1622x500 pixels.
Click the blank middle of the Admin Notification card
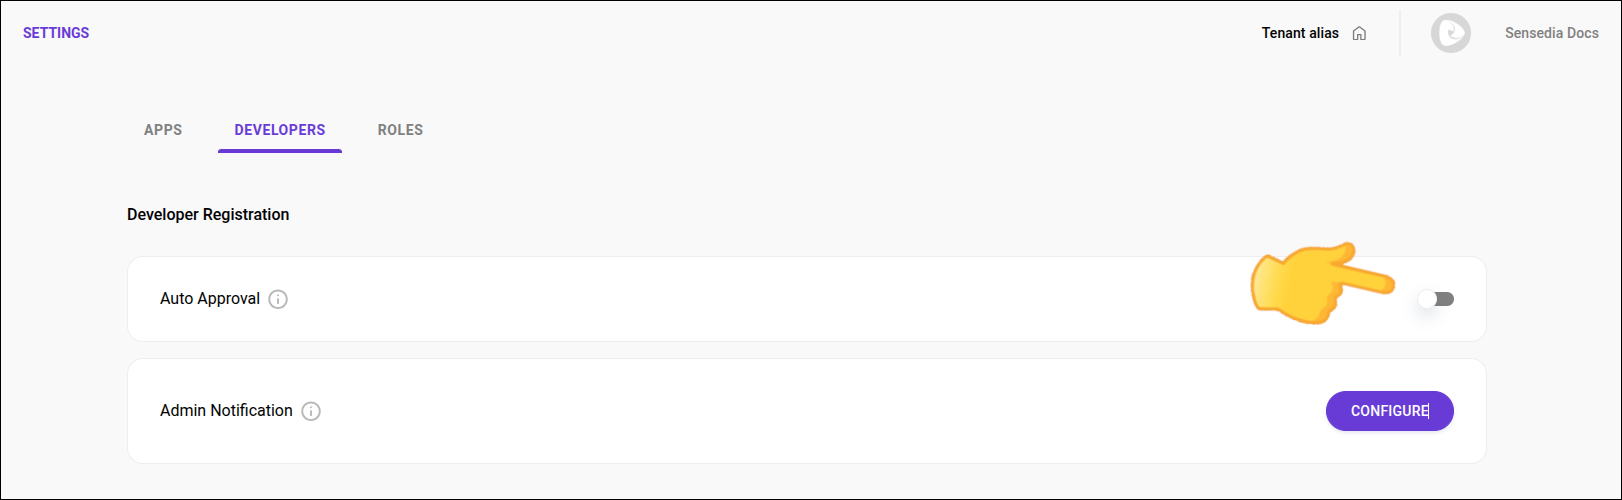click(x=800, y=411)
